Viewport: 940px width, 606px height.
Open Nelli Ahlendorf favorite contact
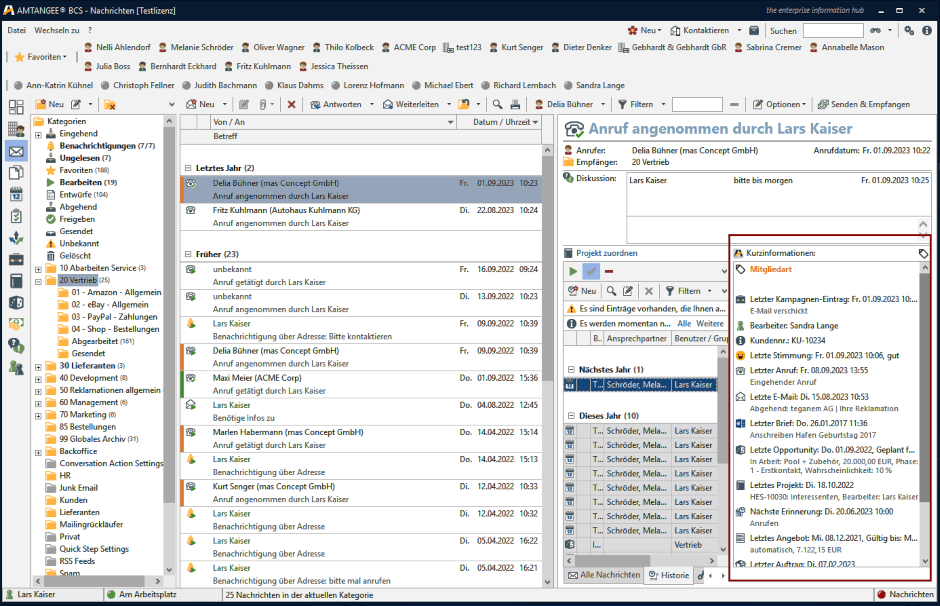[118, 47]
